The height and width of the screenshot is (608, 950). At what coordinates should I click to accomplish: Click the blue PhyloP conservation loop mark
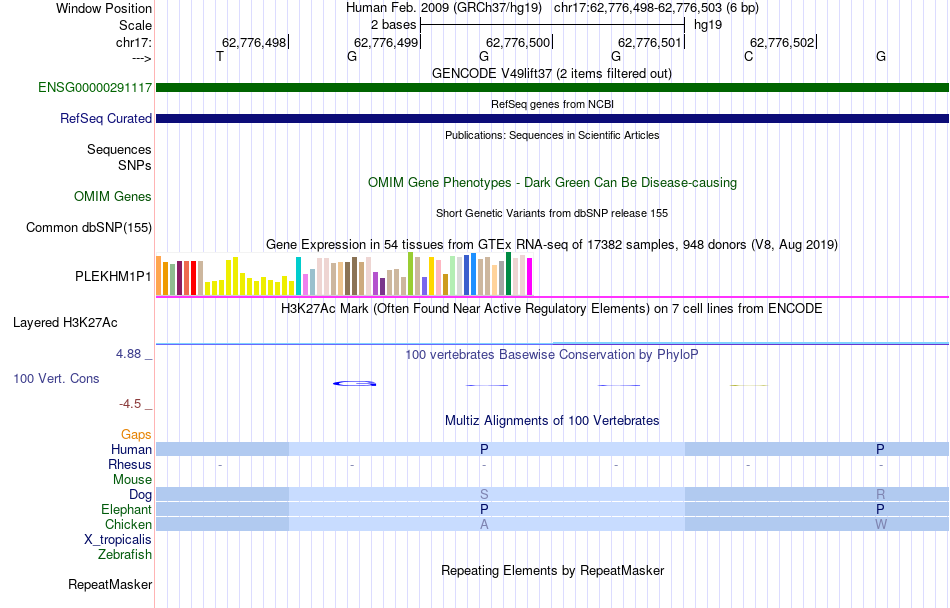pos(355,383)
